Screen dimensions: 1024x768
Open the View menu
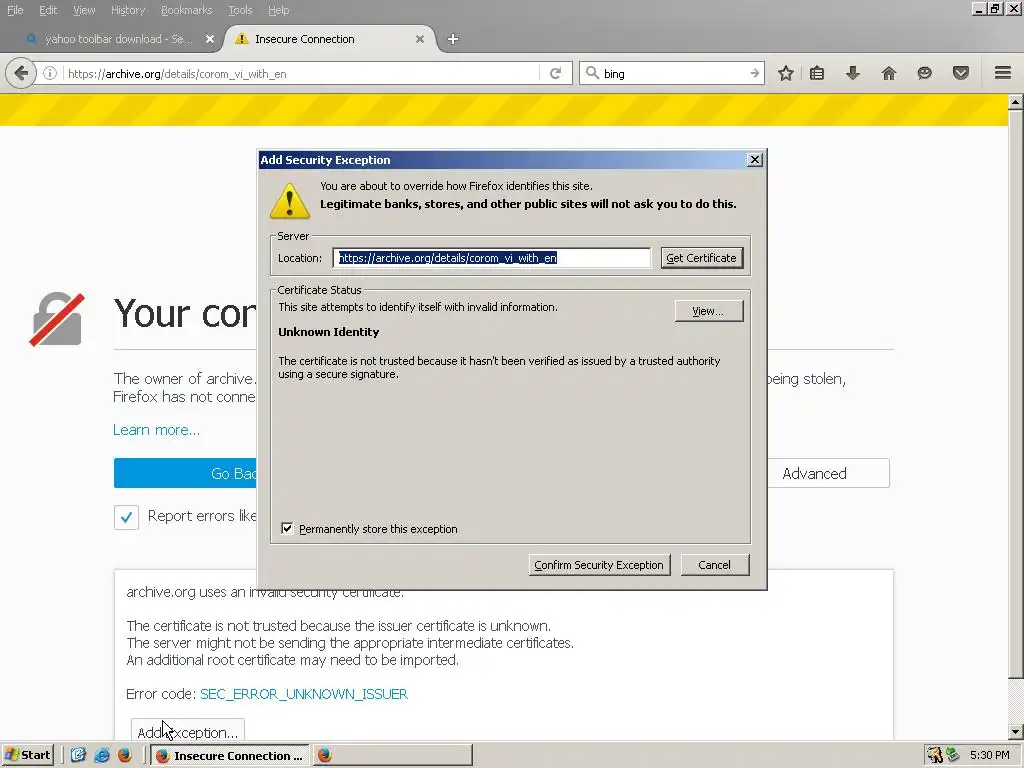coord(84,10)
